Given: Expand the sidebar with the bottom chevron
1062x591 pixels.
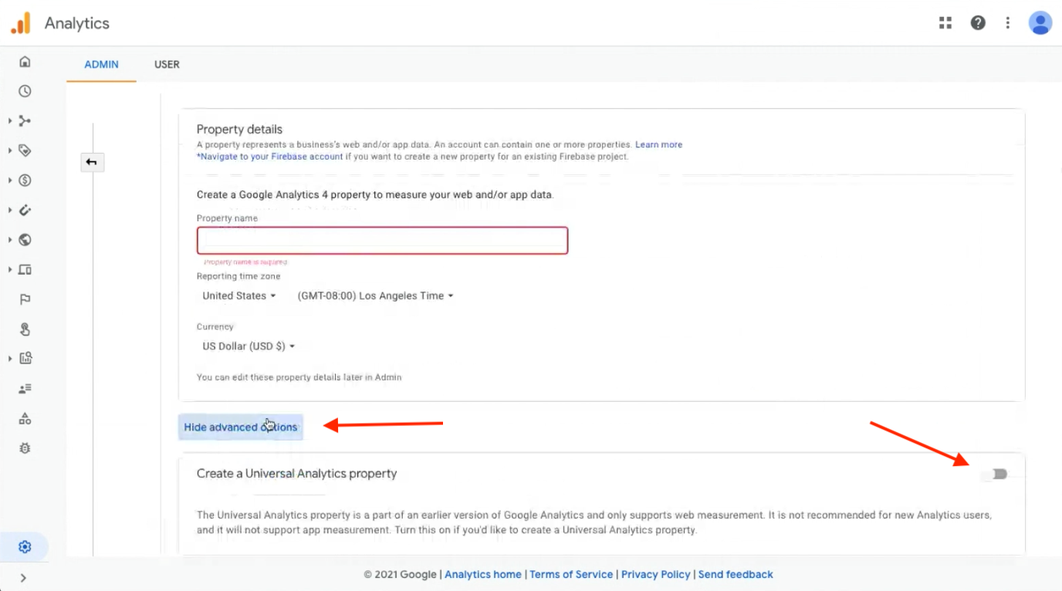Looking at the screenshot, I should coord(23,577).
